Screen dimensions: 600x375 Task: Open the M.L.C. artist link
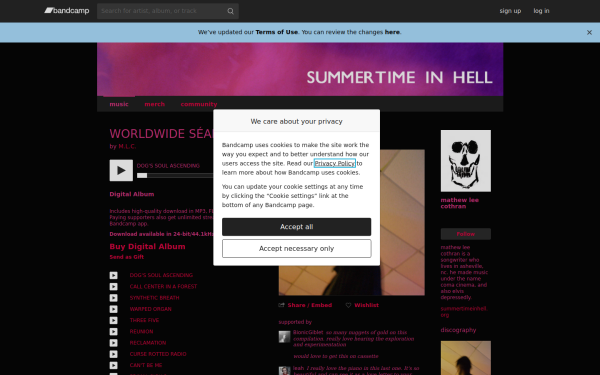(127, 146)
